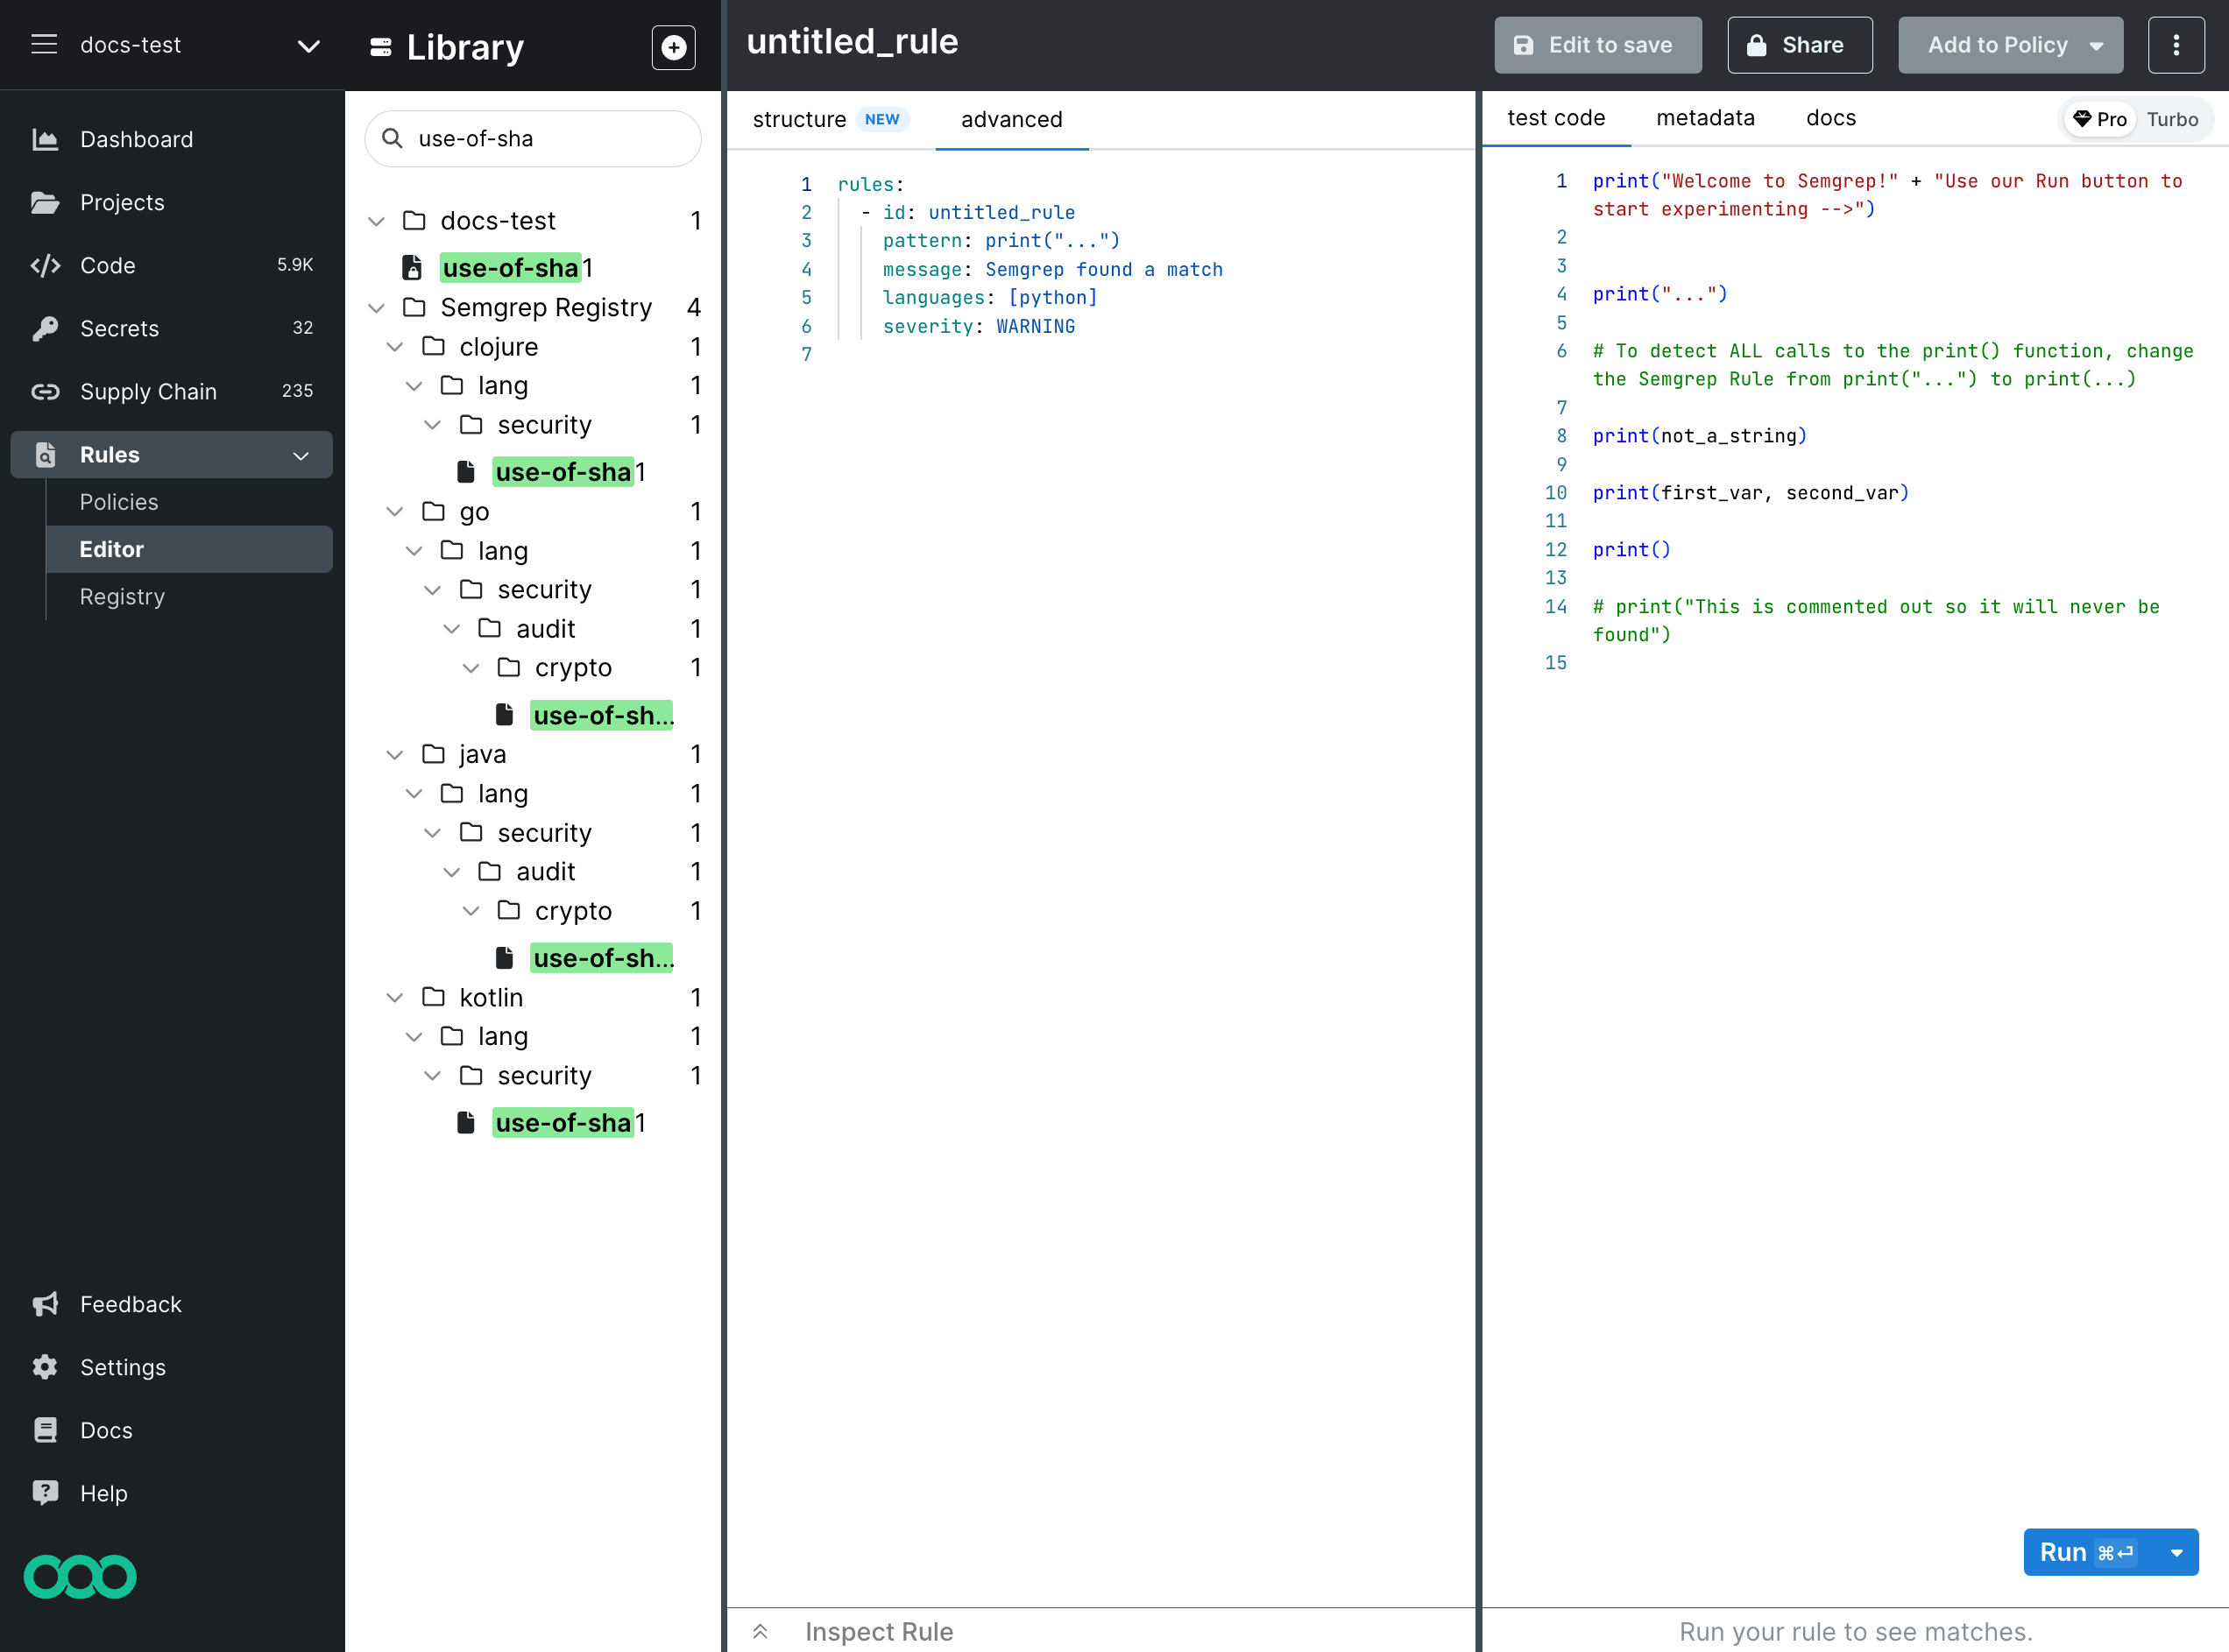
Task: Collapse the Semgrep Registry folder
Action: pyautogui.click(x=377, y=307)
